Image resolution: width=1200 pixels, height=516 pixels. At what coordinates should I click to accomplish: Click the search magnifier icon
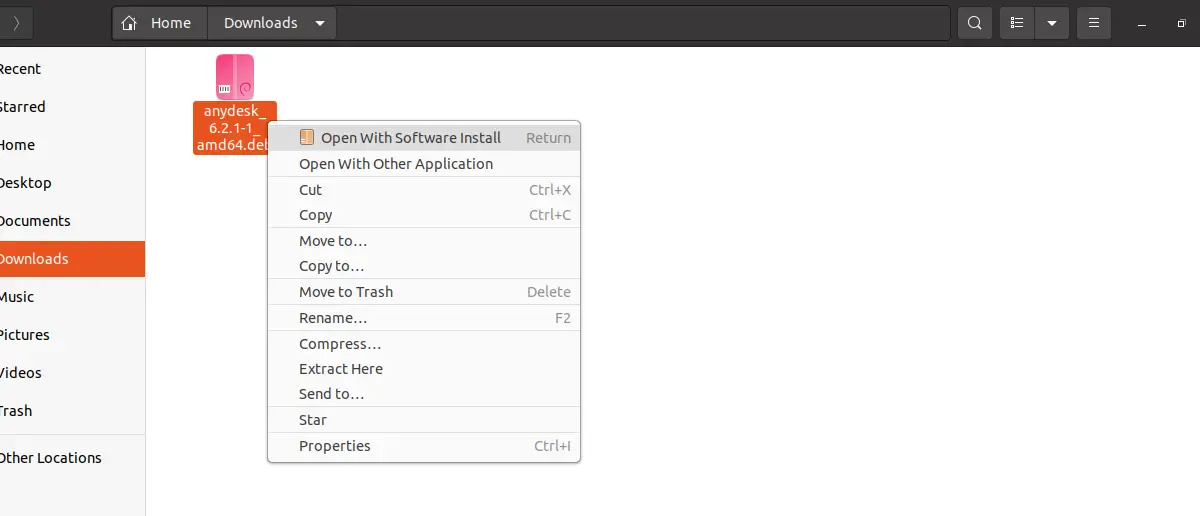[975, 22]
